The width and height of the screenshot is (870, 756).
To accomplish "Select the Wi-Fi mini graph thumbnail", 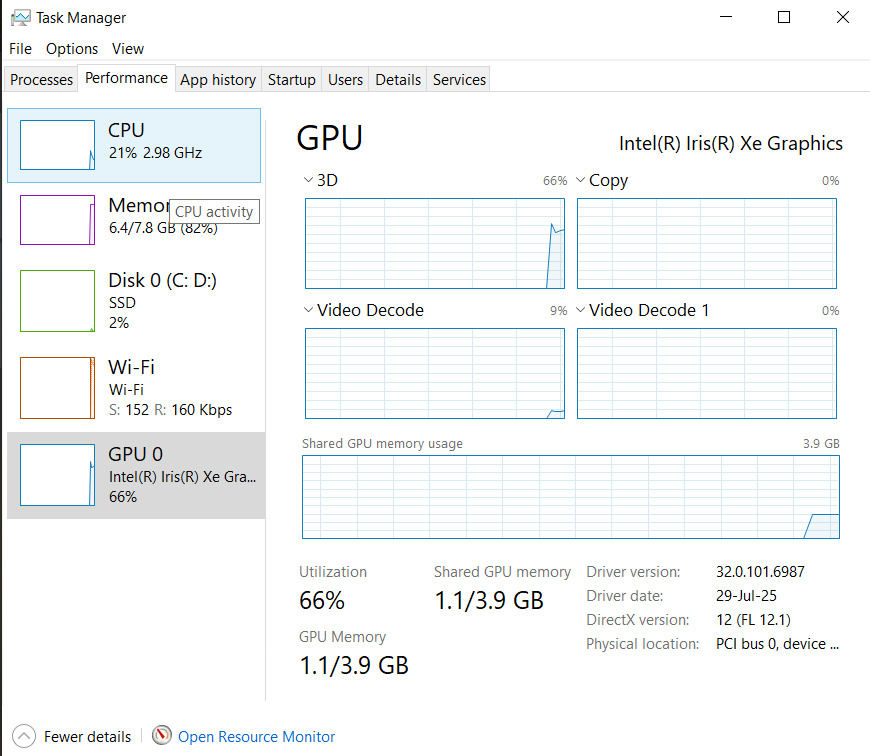I will [57, 388].
